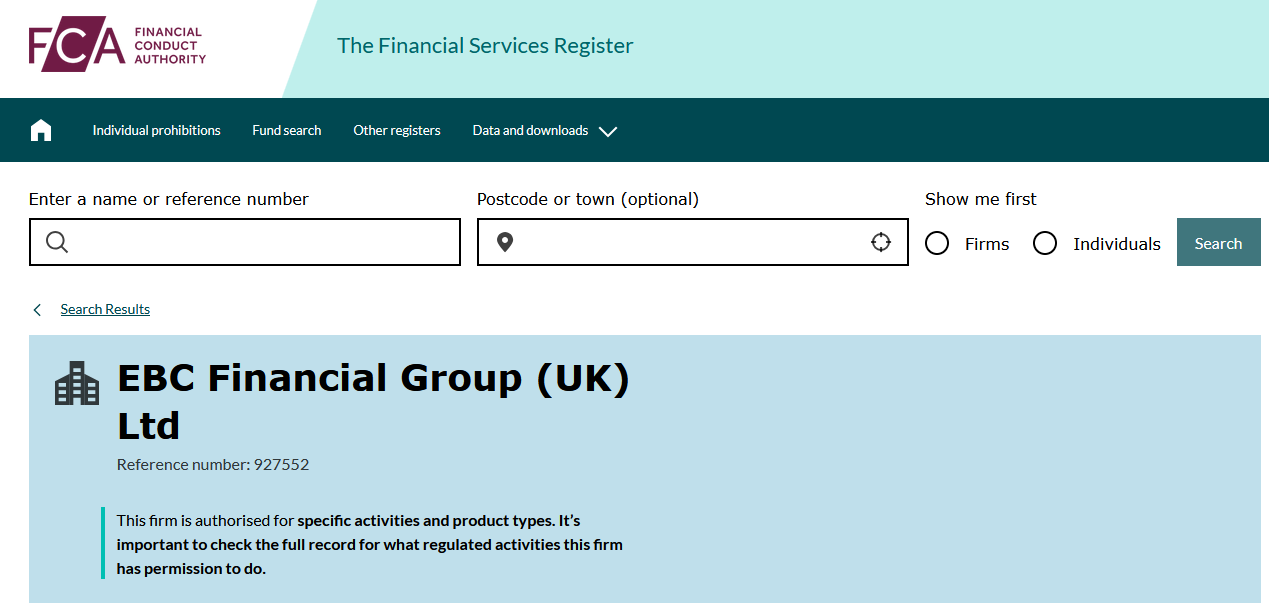
Task: Use current location crosshair icon
Action: pyautogui.click(x=880, y=242)
